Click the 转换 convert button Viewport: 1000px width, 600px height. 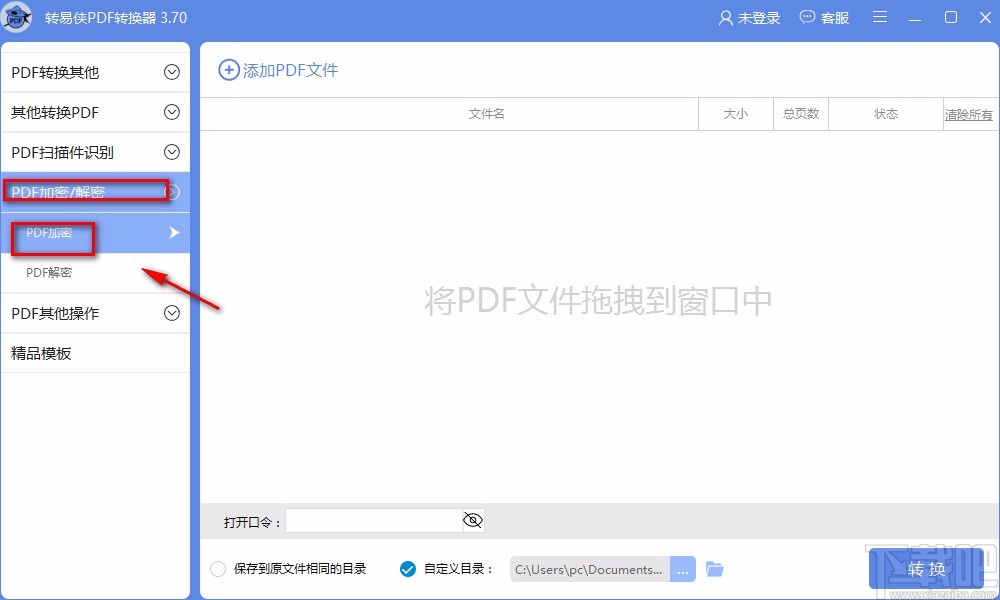coord(925,568)
